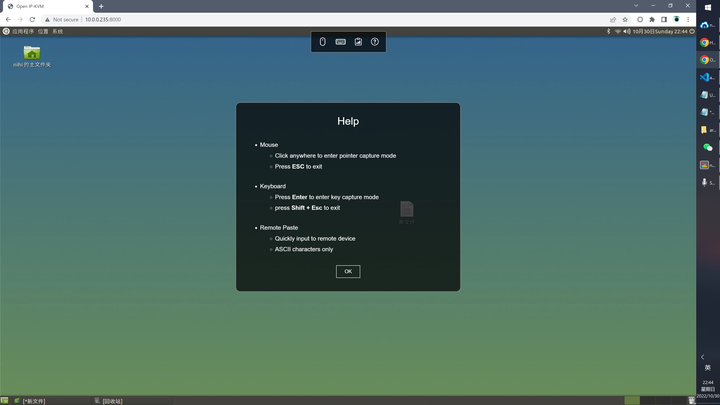Click the remote desktop distro logo icon
Image resolution: width=720 pixels, height=405 pixels.
pyautogui.click(x=6, y=32)
